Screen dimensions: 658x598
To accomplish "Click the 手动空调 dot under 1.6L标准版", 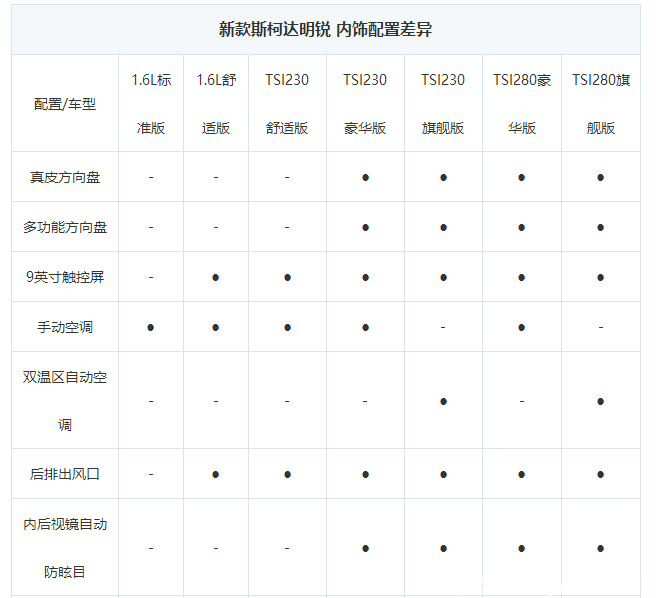I will (x=151, y=327).
